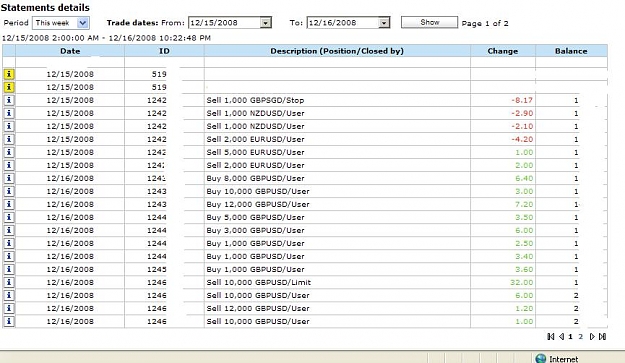Open info icon for Sell 10,000 GBPUSD/User 6.00 row
The image size is (625, 363).
point(9,295)
